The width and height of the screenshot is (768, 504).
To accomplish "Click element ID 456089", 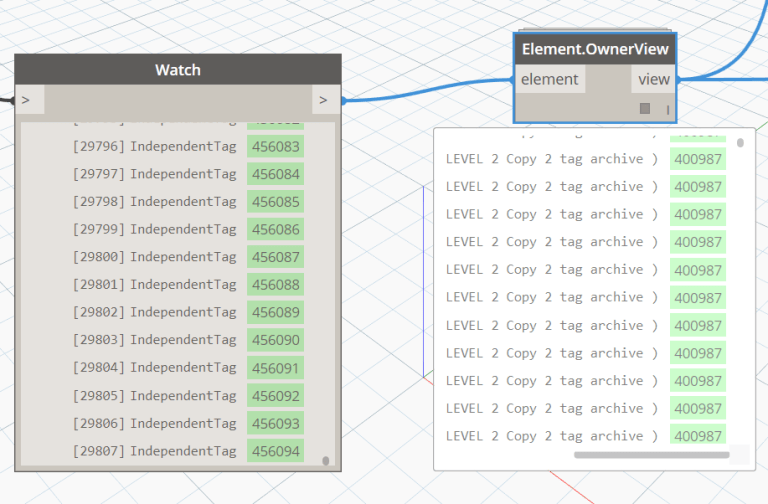I will (x=275, y=312).
